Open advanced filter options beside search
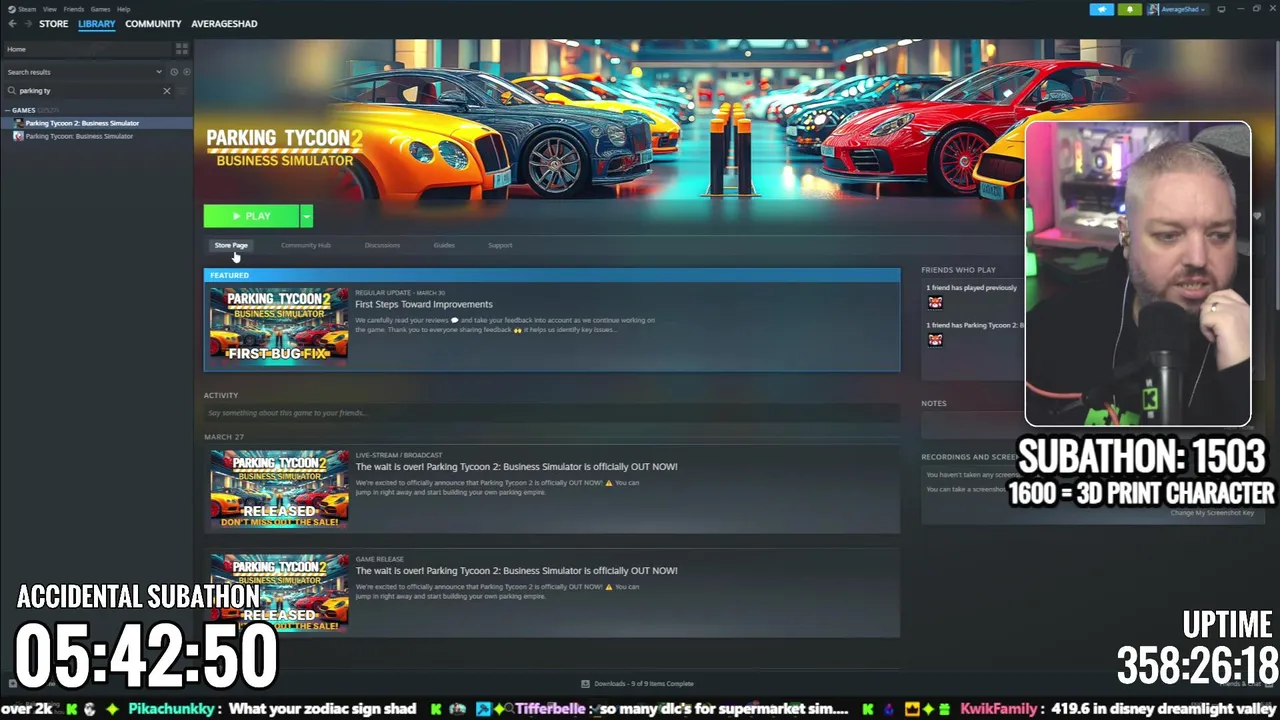1280x720 pixels. pyautogui.click(x=184, y=91)
